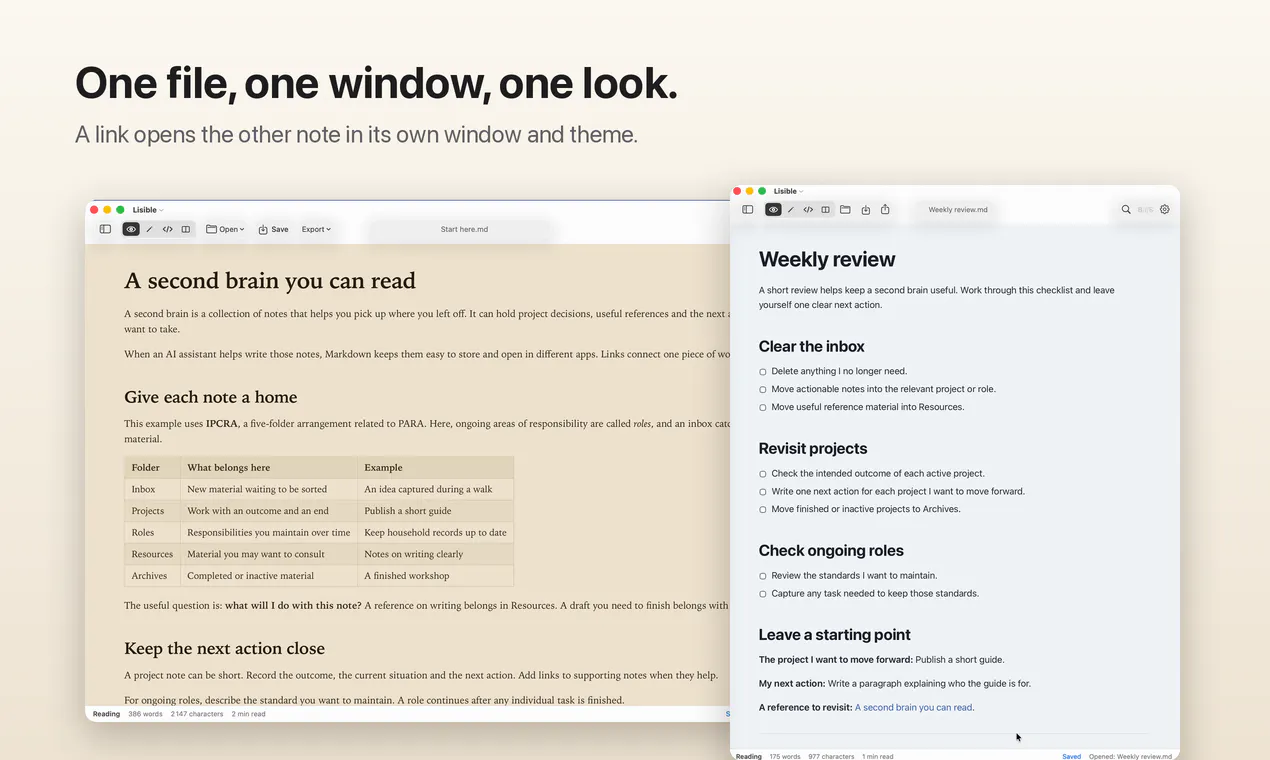
Task: Switch to split view in Start here.md window
Action: pos(185,229)
